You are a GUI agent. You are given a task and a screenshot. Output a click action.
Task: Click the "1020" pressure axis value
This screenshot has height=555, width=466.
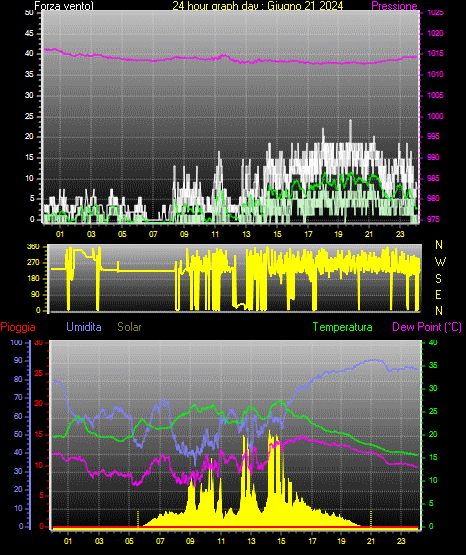tap(436, 33)
